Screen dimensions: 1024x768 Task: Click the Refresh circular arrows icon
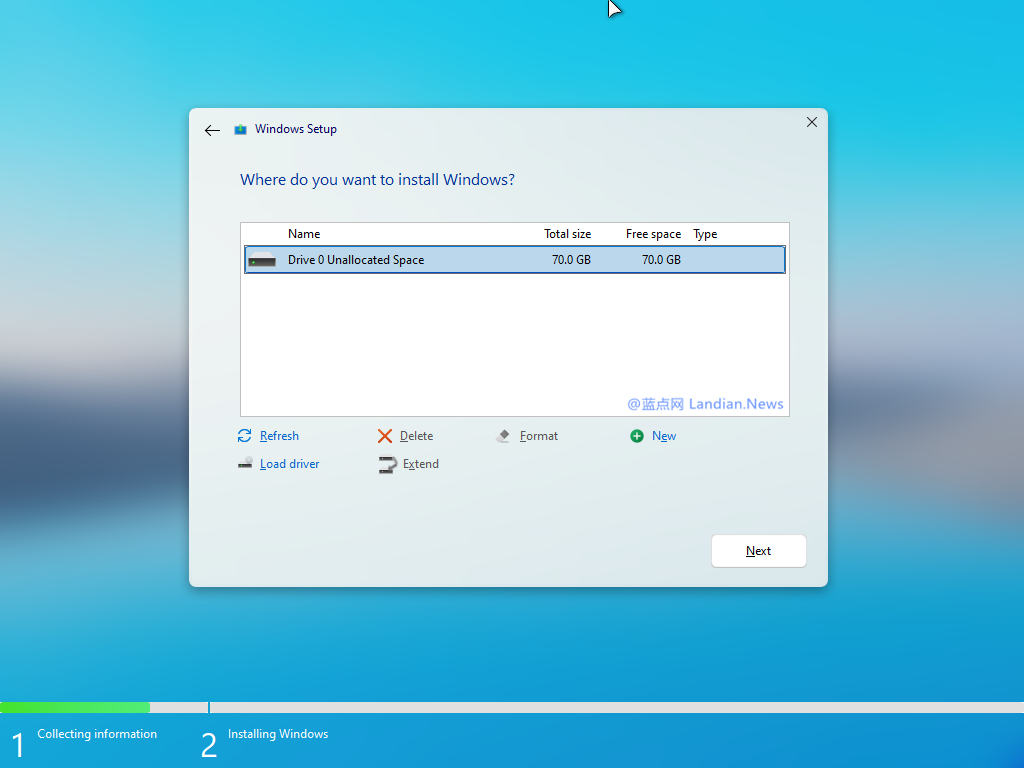(x=244, y=436)
